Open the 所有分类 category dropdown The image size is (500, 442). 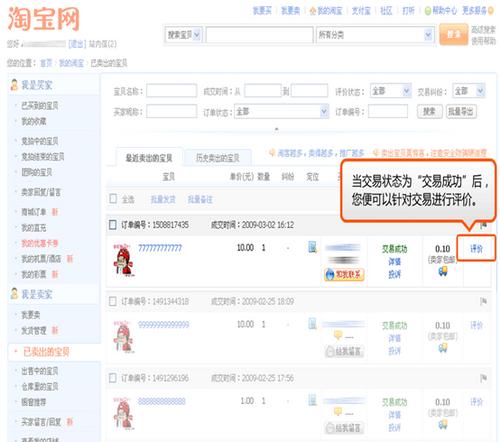375,35
